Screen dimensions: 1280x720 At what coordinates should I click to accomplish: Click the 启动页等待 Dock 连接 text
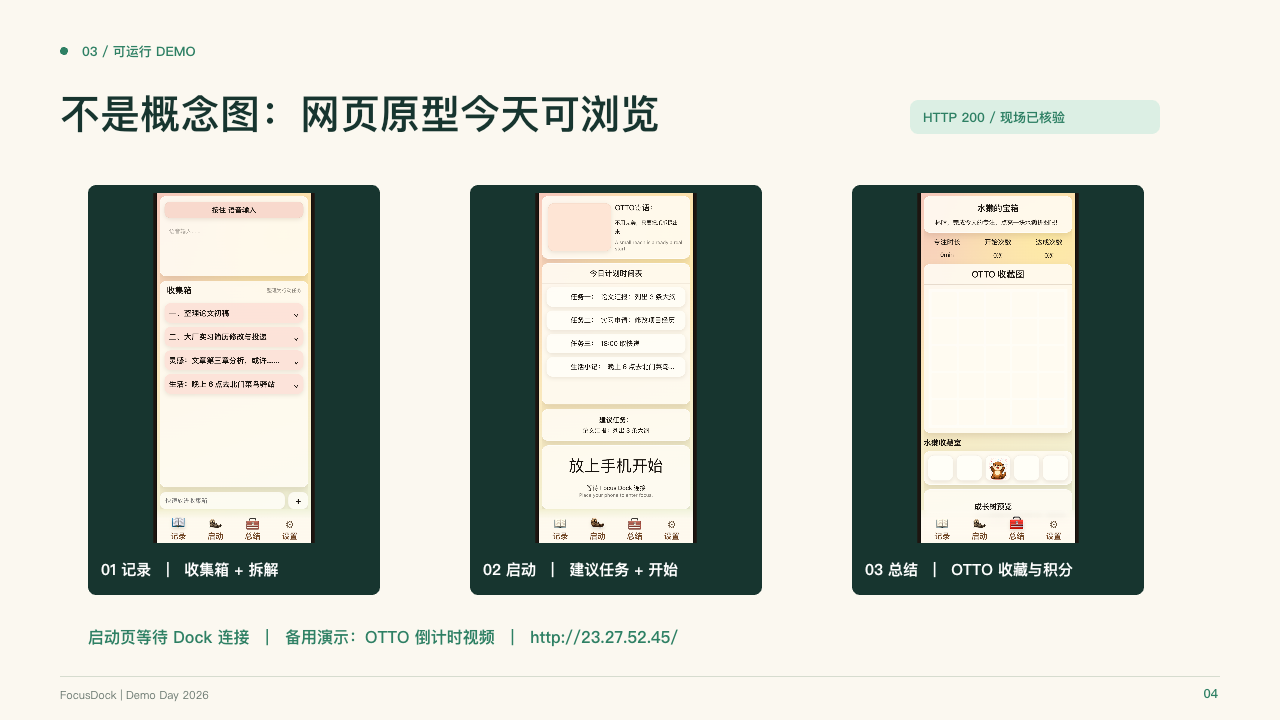pyautogui.click(x=169, y=637)
